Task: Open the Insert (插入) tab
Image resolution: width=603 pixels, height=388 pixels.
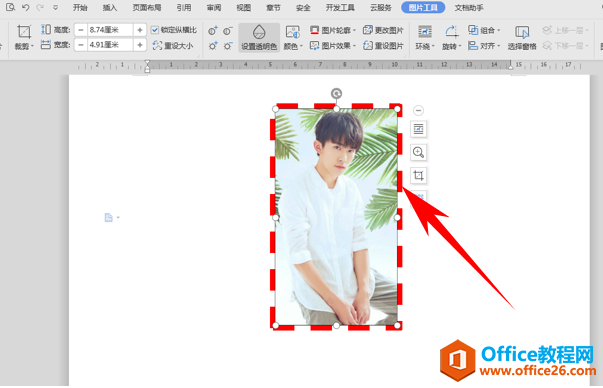Action: (110, 7)
